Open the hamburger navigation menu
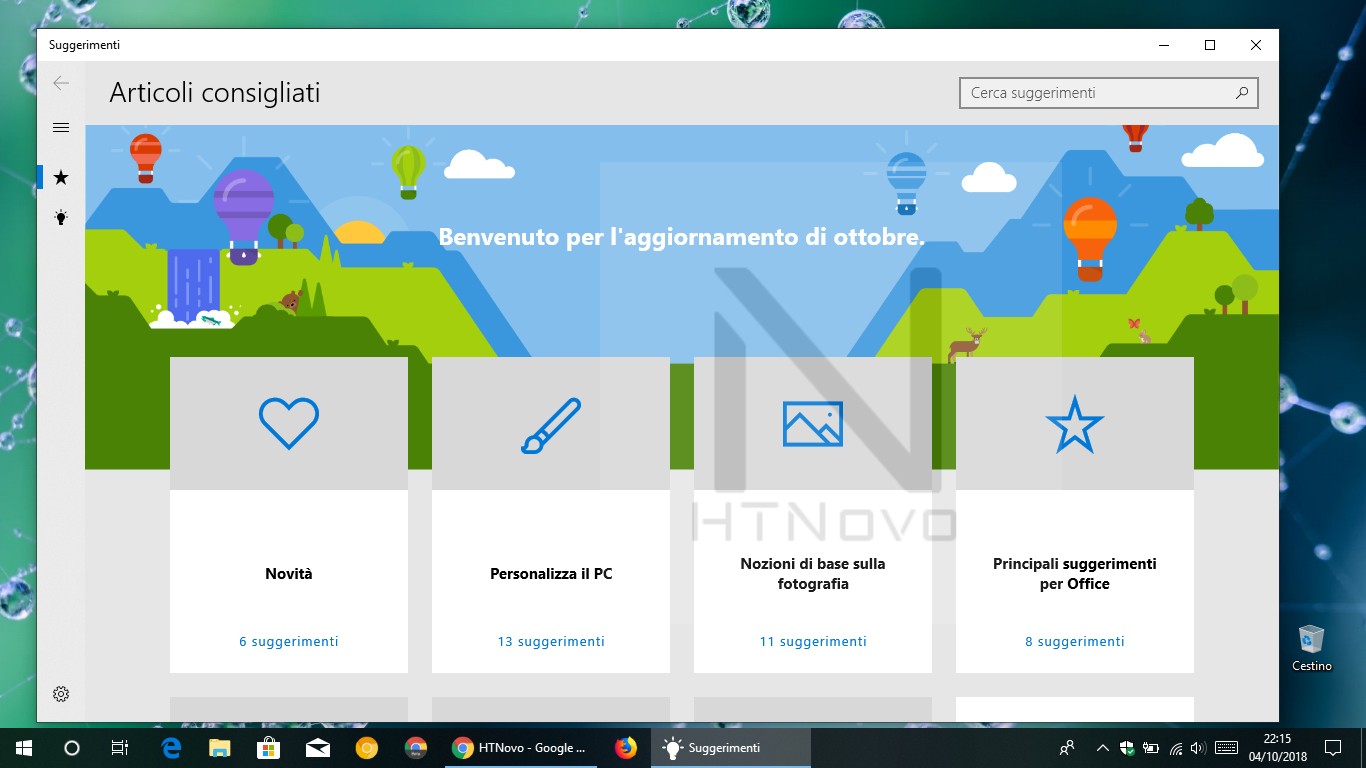 pos(60,127)
